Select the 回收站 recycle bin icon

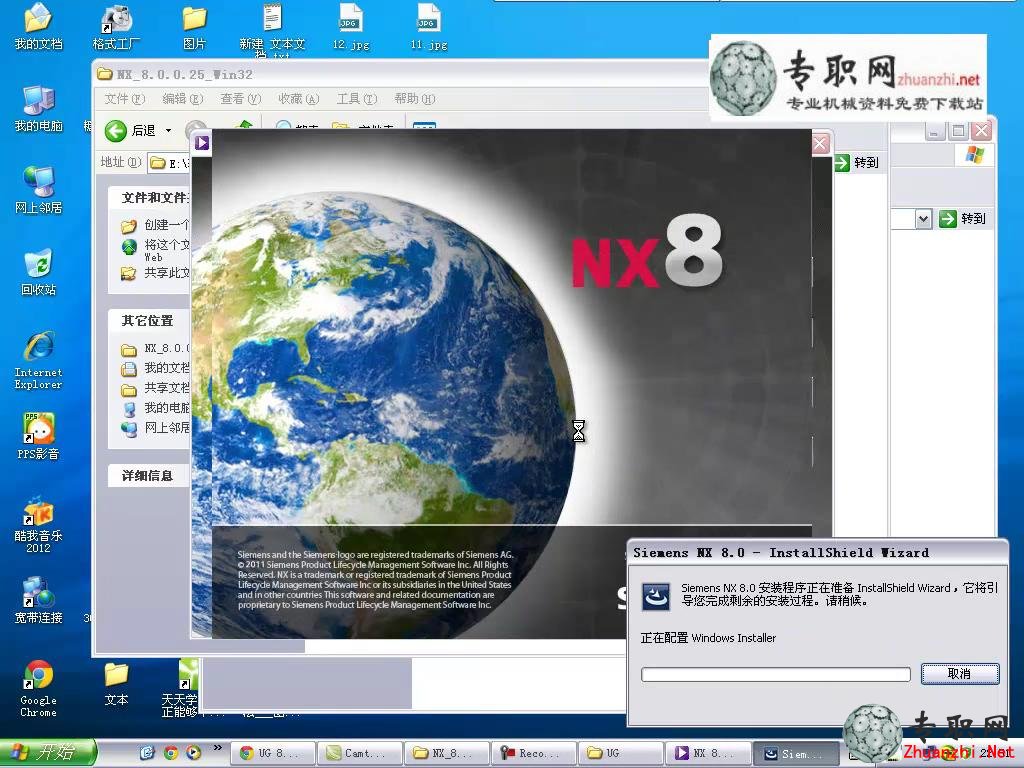click(38, 272)
